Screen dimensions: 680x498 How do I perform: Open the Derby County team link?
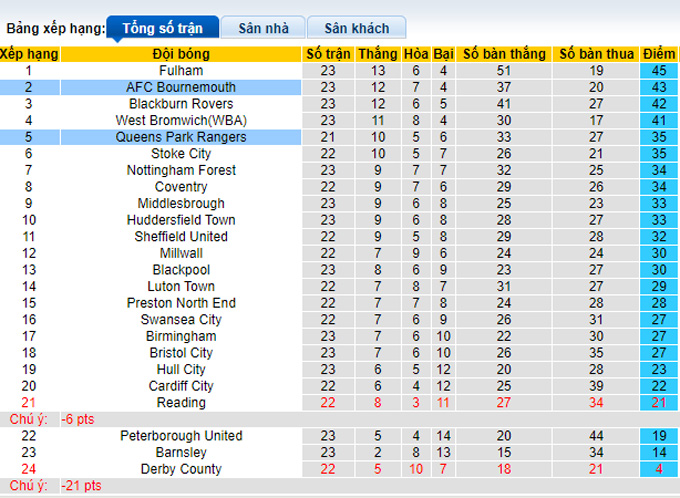tap(181, 469)
